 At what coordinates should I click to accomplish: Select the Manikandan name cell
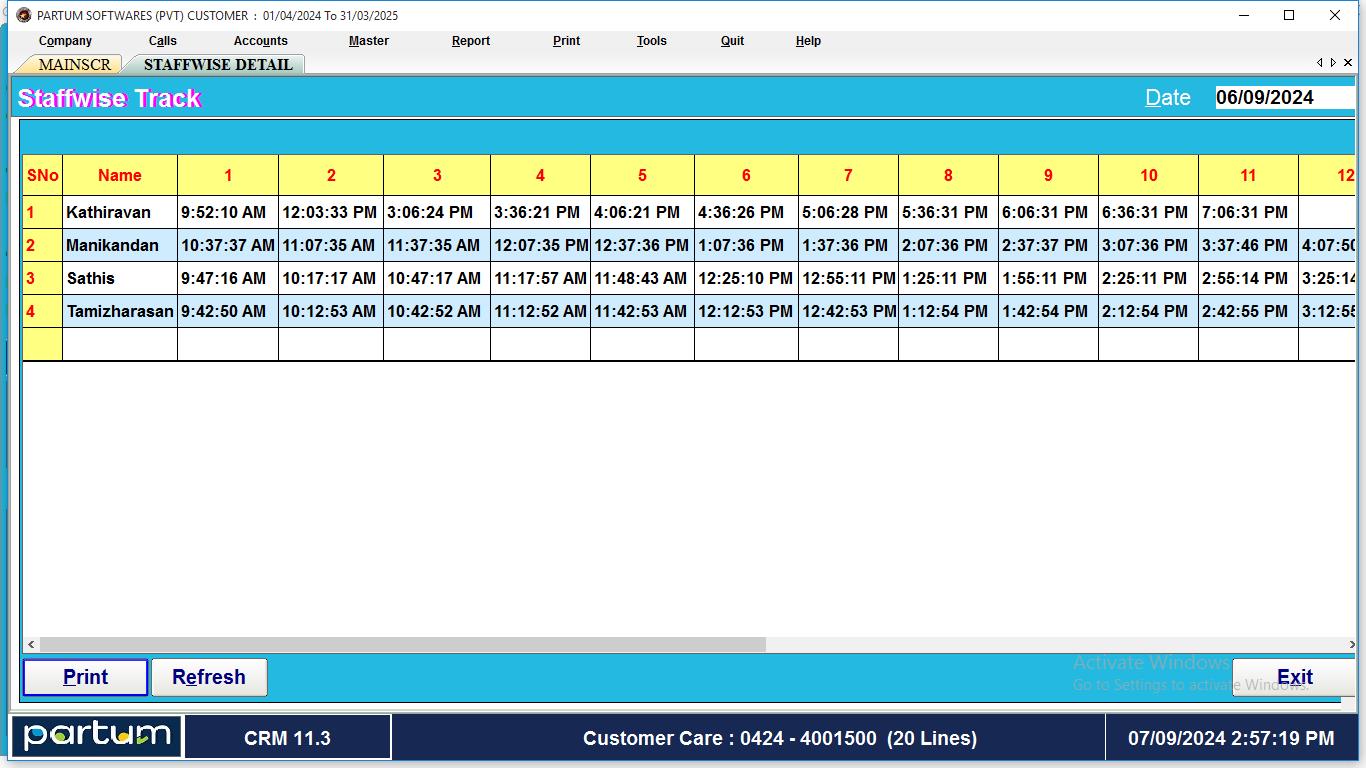point(120,245)
